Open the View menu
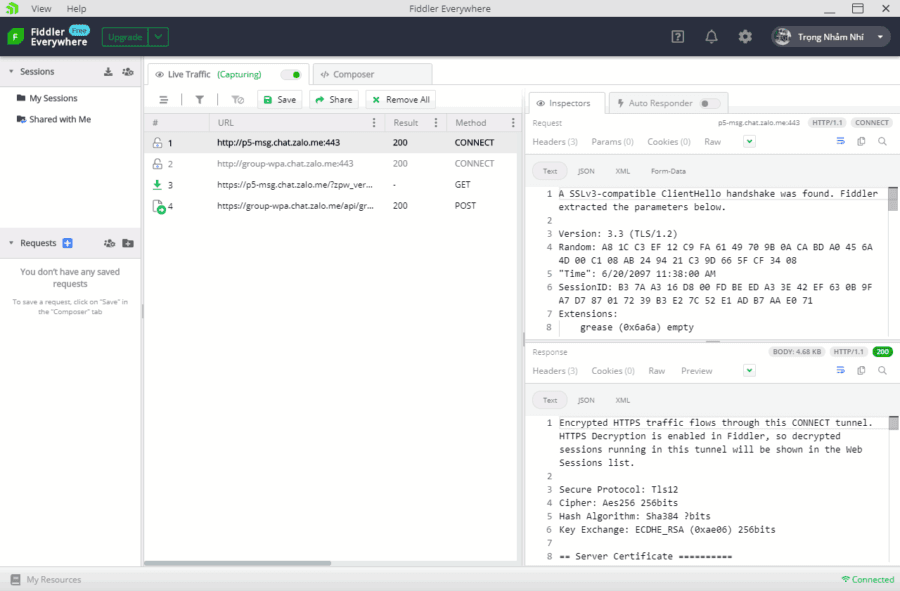This screenshot has height=591, width=900. (41, 9)
